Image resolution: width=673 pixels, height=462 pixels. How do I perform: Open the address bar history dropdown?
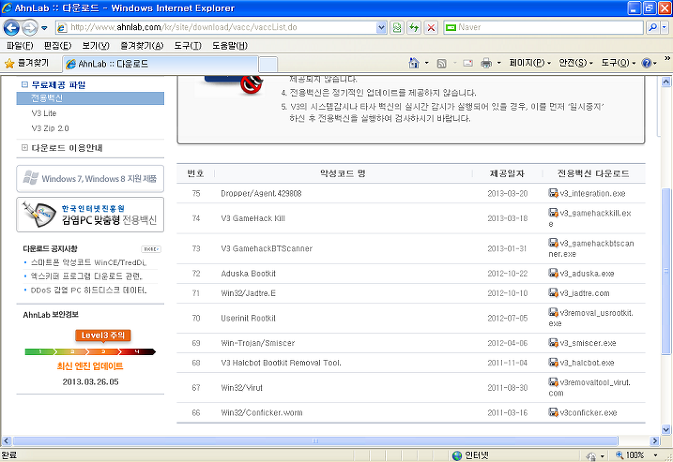tap(381, 27)
